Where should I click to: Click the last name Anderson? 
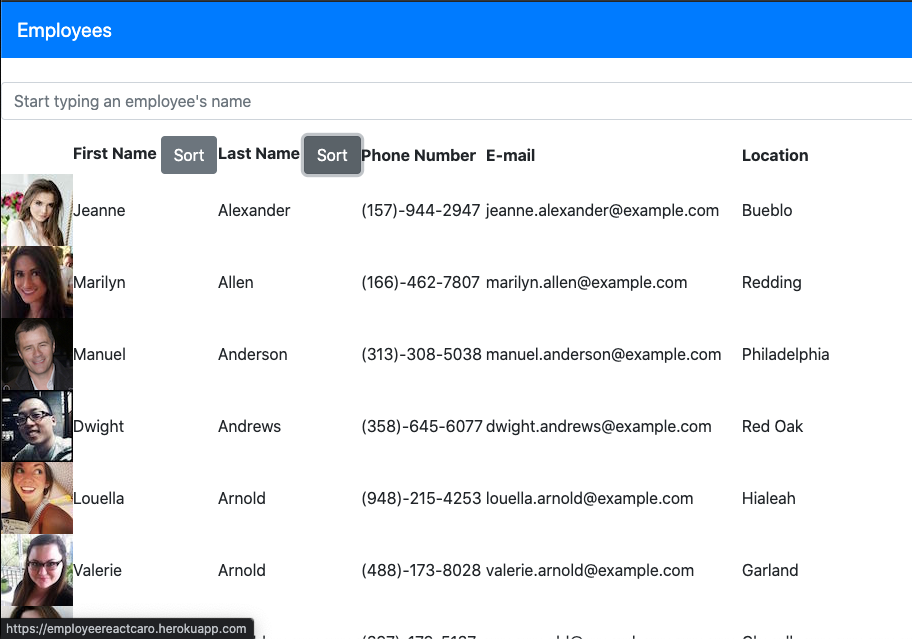pyautogui.click(x=252, y=355)
